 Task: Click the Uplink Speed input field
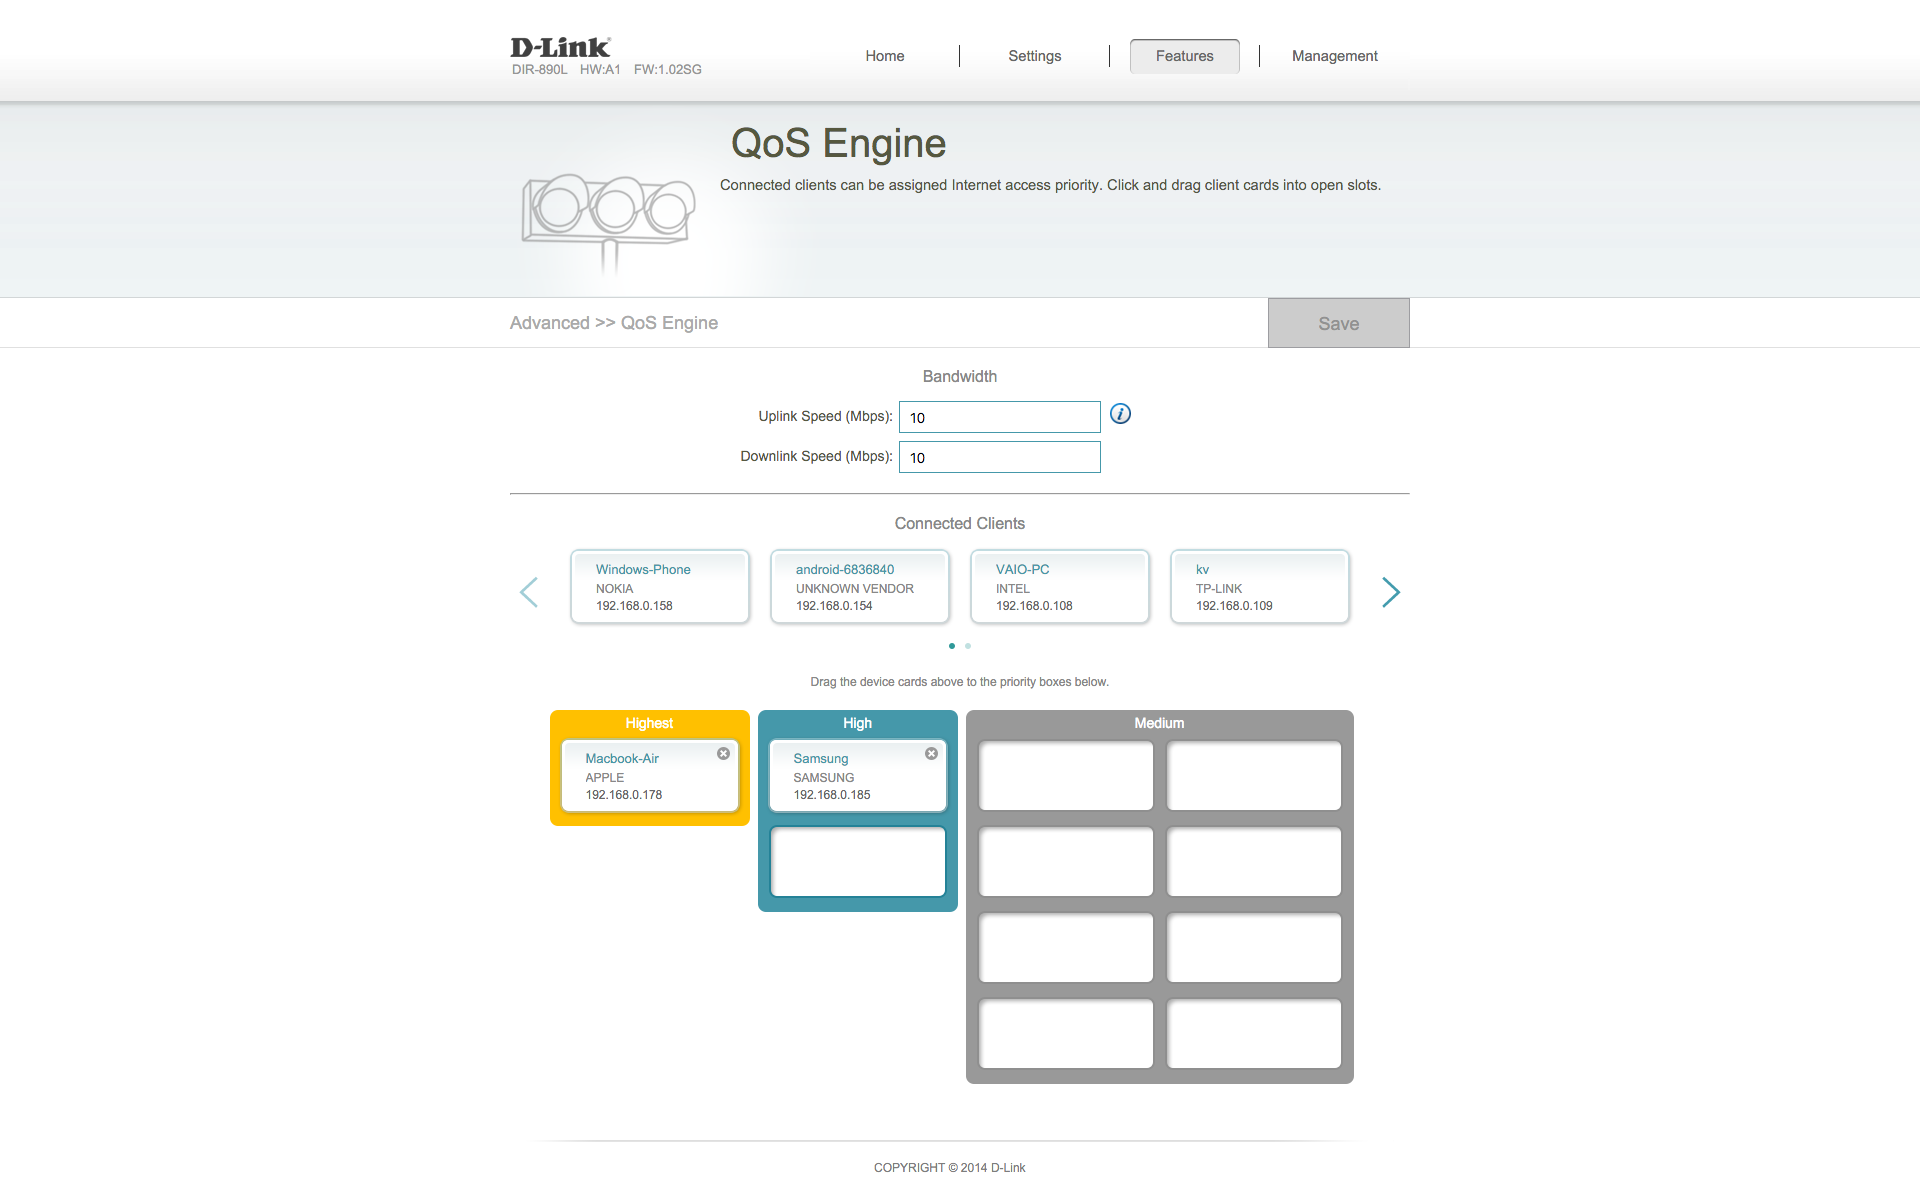pos(999,417)
